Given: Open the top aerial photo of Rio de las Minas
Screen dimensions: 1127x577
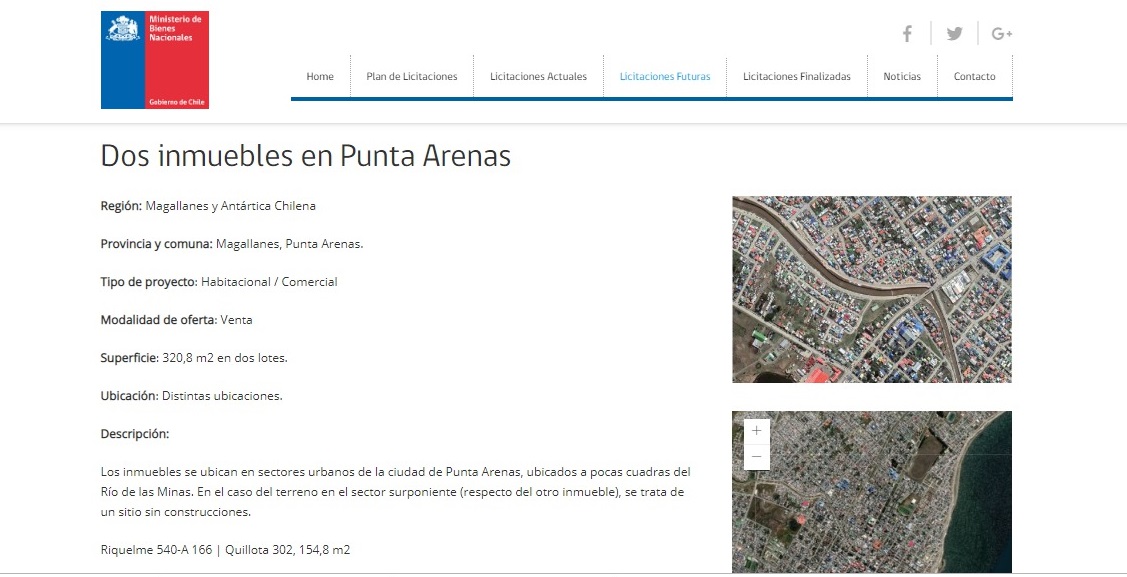Looking at the screenshot, I should (x=871, y=289).
